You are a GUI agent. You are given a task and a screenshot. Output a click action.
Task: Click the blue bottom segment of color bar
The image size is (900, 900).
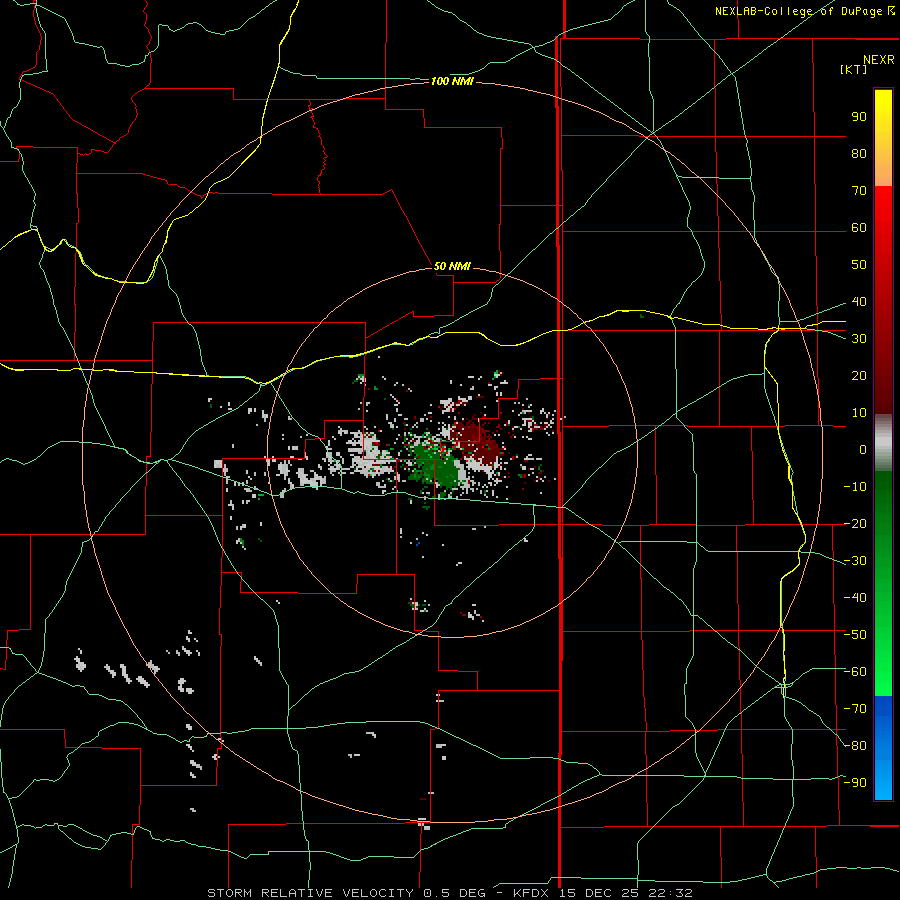click(x=883, y=748)
